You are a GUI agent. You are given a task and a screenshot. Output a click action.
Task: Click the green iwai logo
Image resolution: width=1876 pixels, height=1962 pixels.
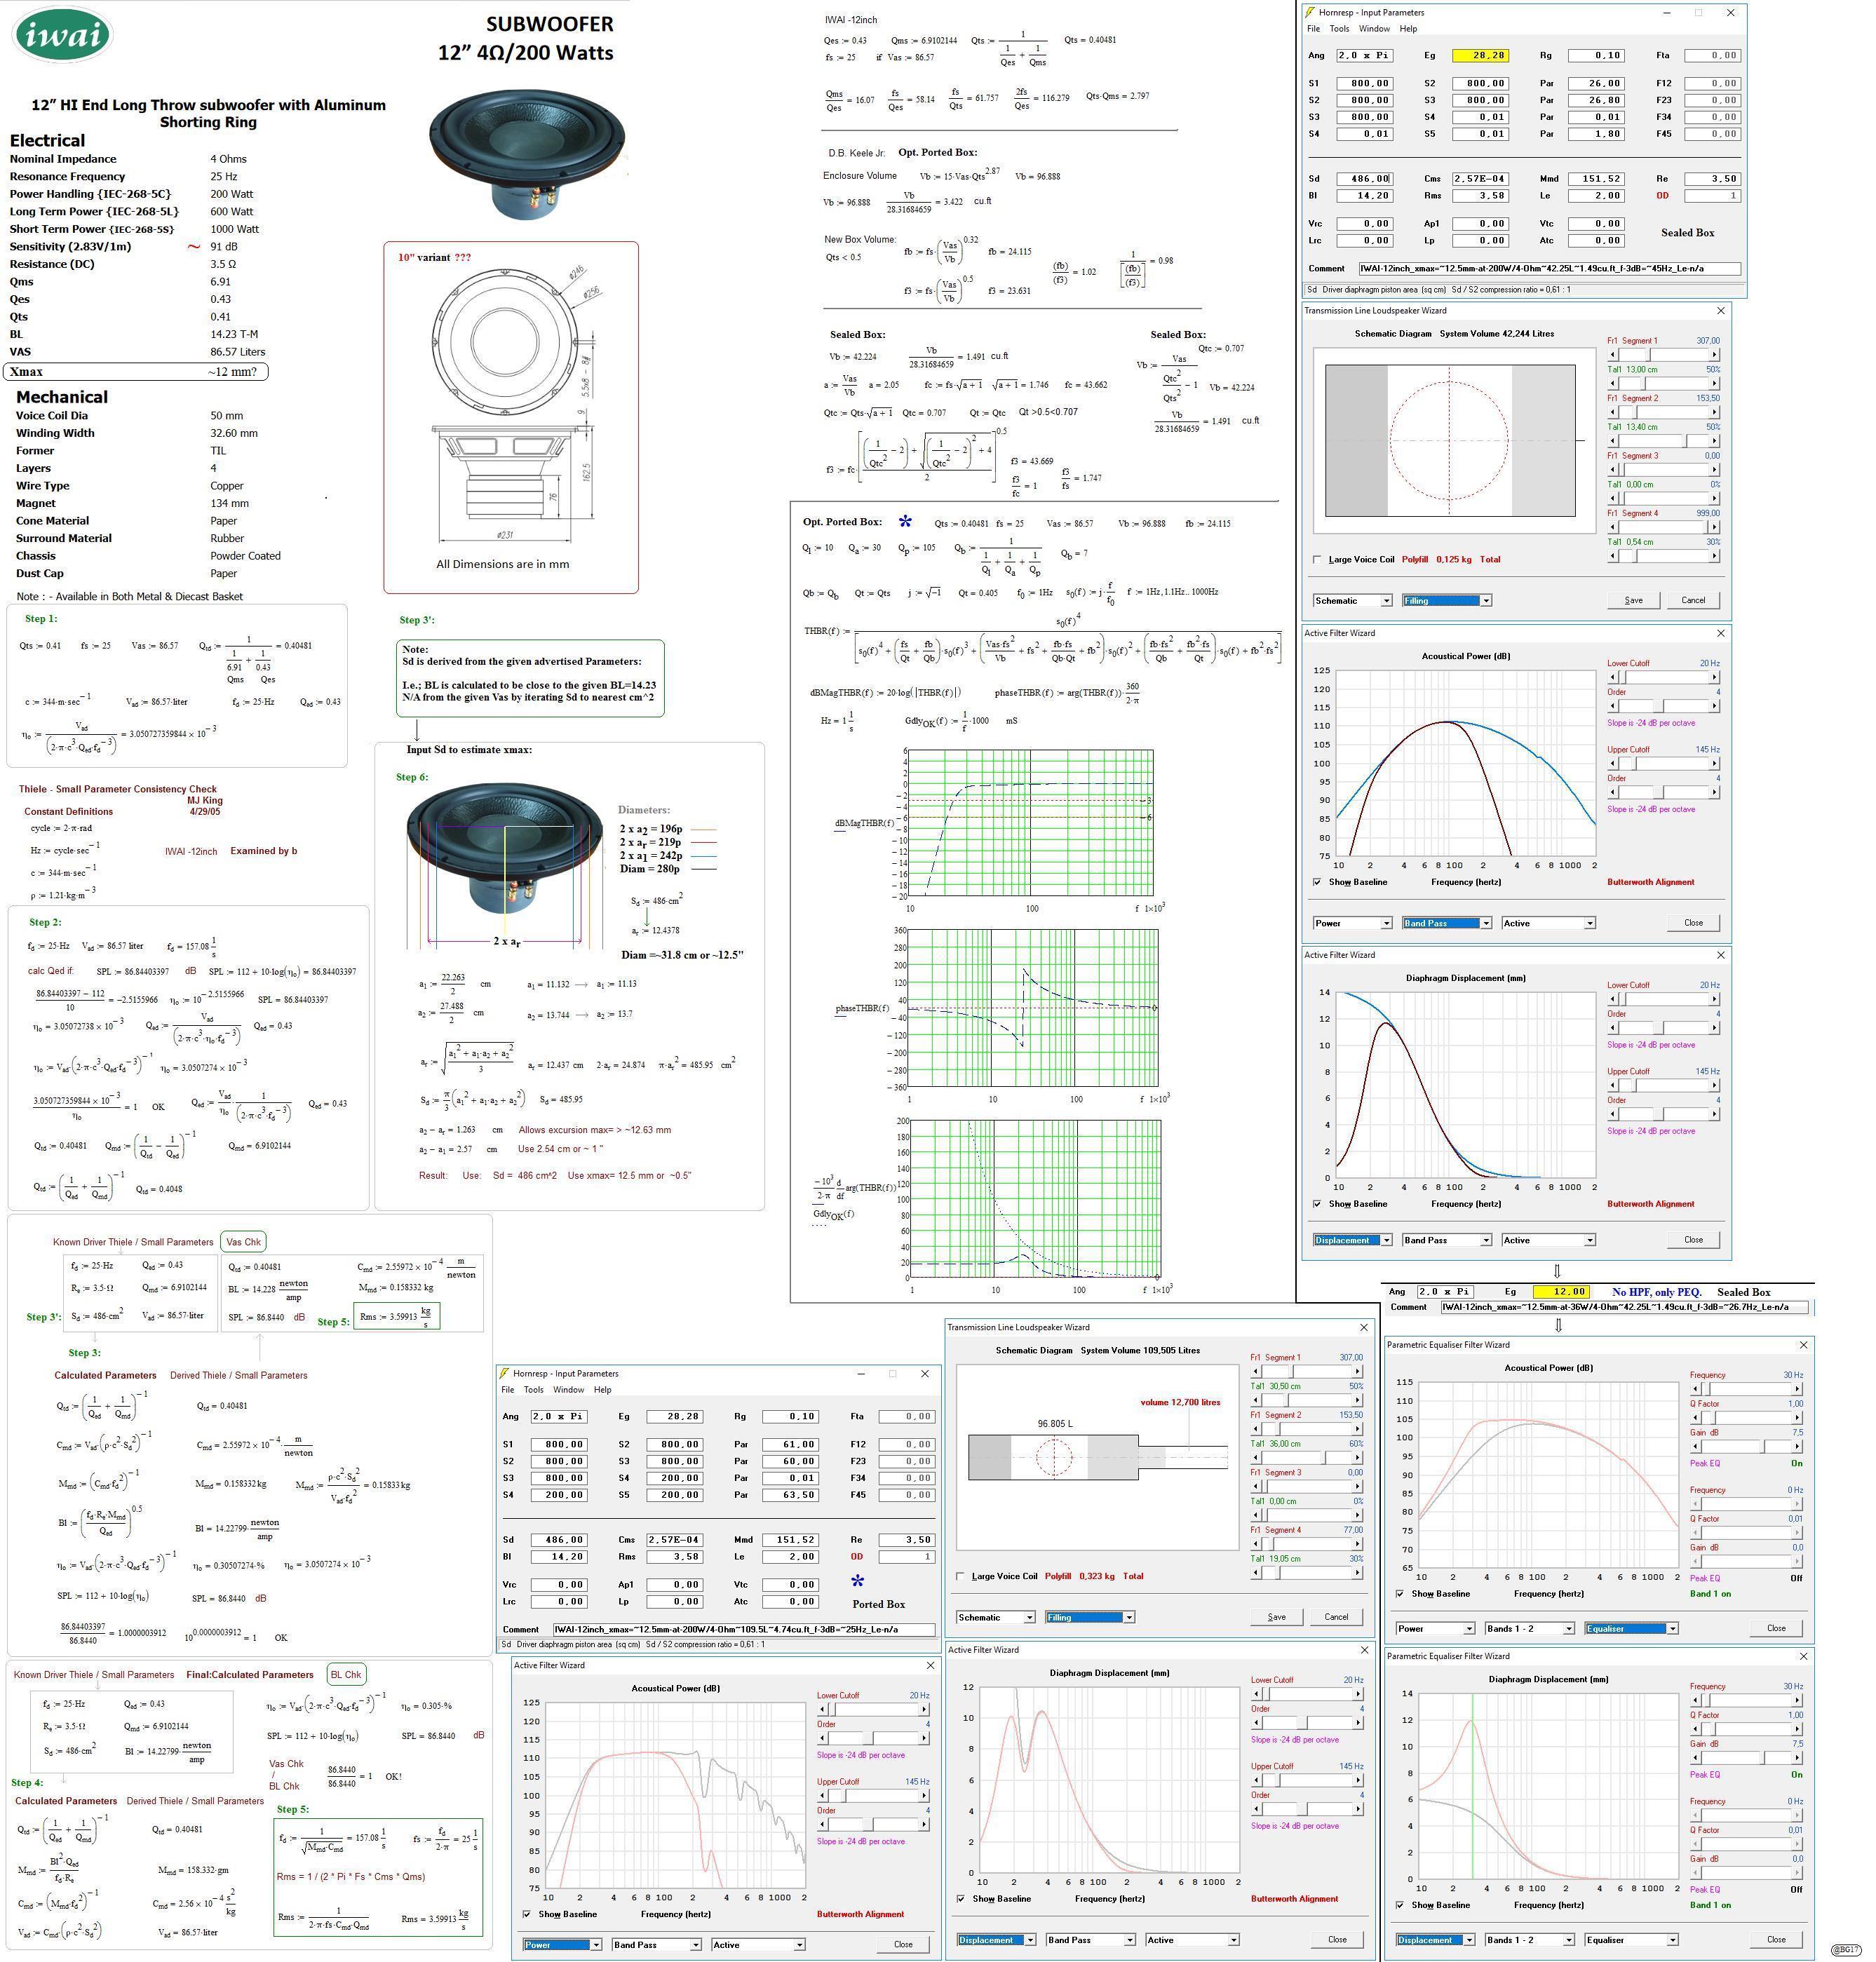(62, 35)
